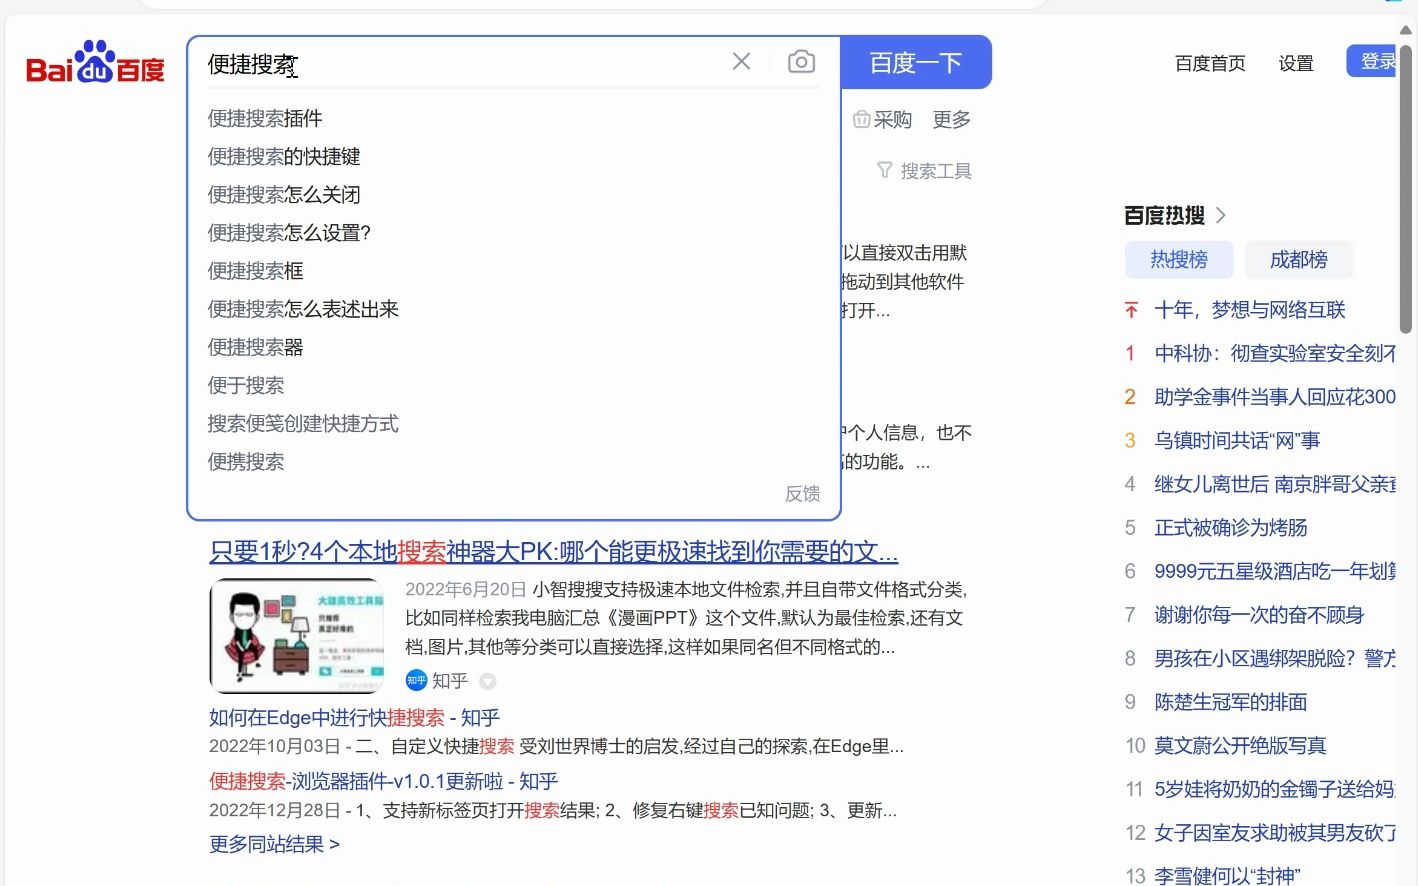Click the pinned top arrow icon in hot list
The width and height of the screenshot is (1418, 886).
(1131, 310)
